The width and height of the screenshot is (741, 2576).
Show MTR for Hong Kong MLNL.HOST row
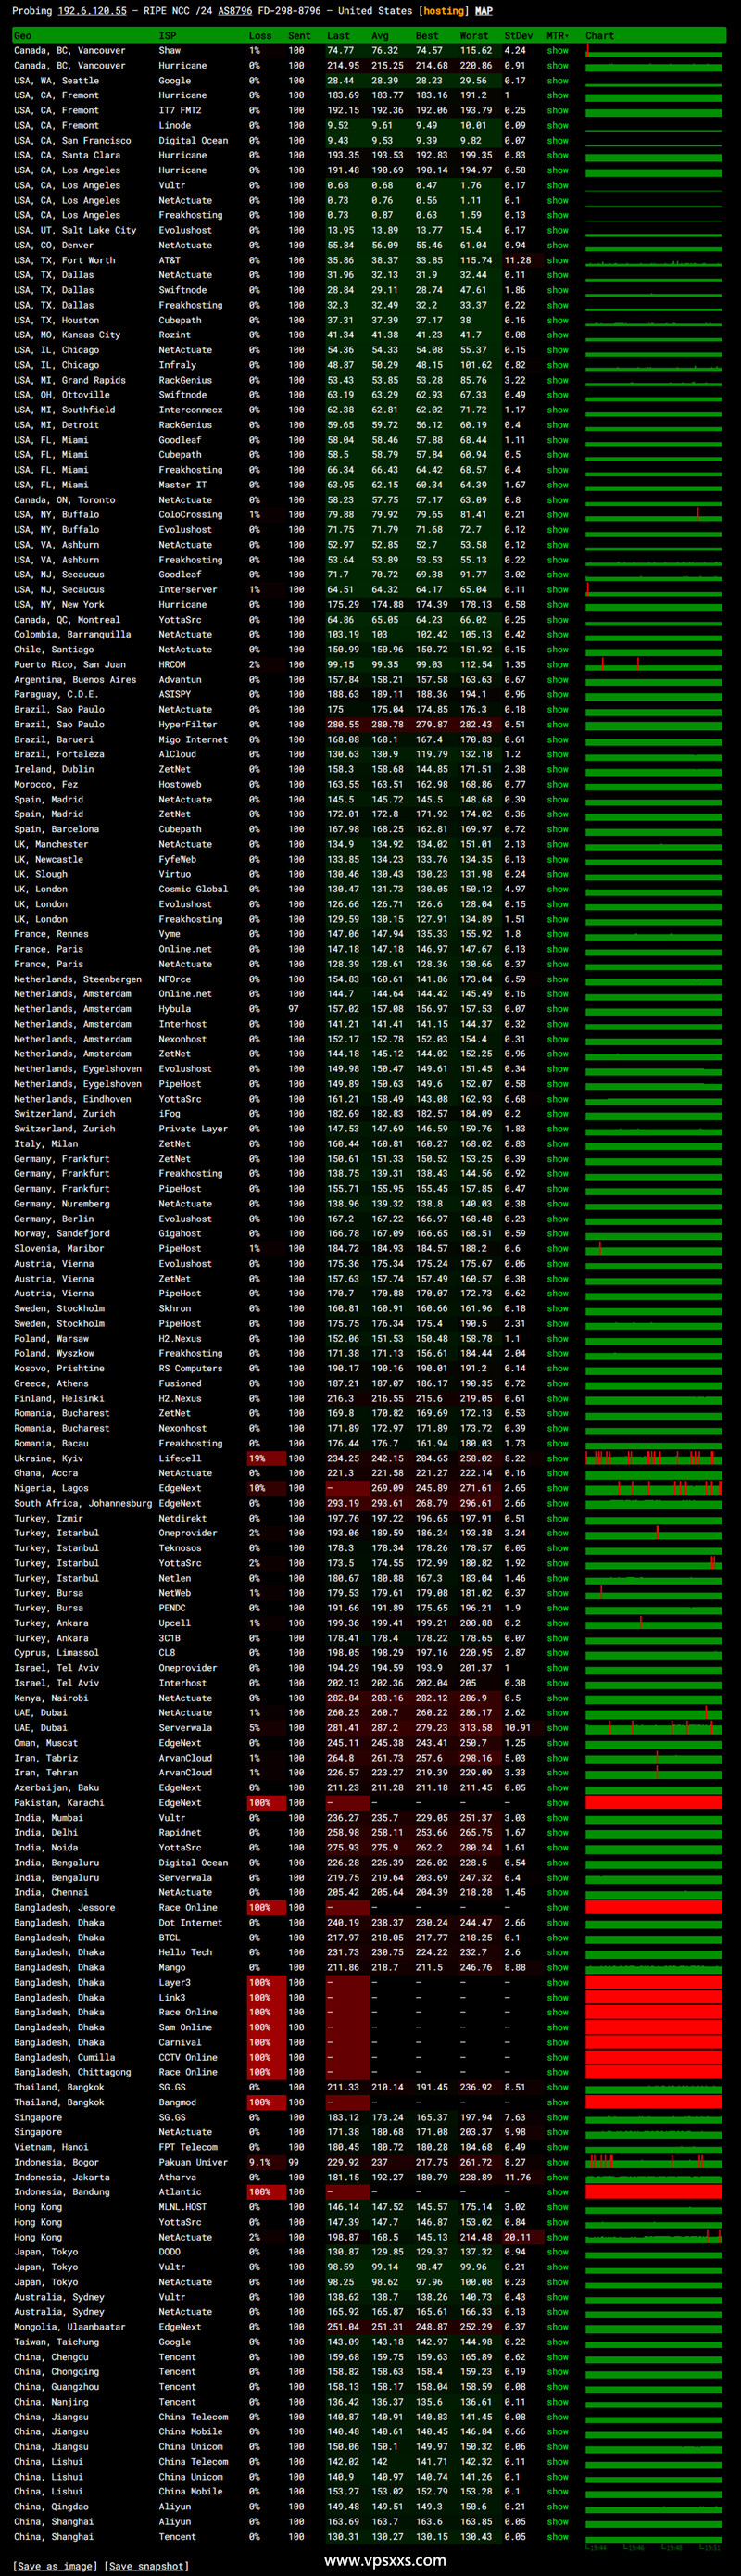tap(557, 2207)
